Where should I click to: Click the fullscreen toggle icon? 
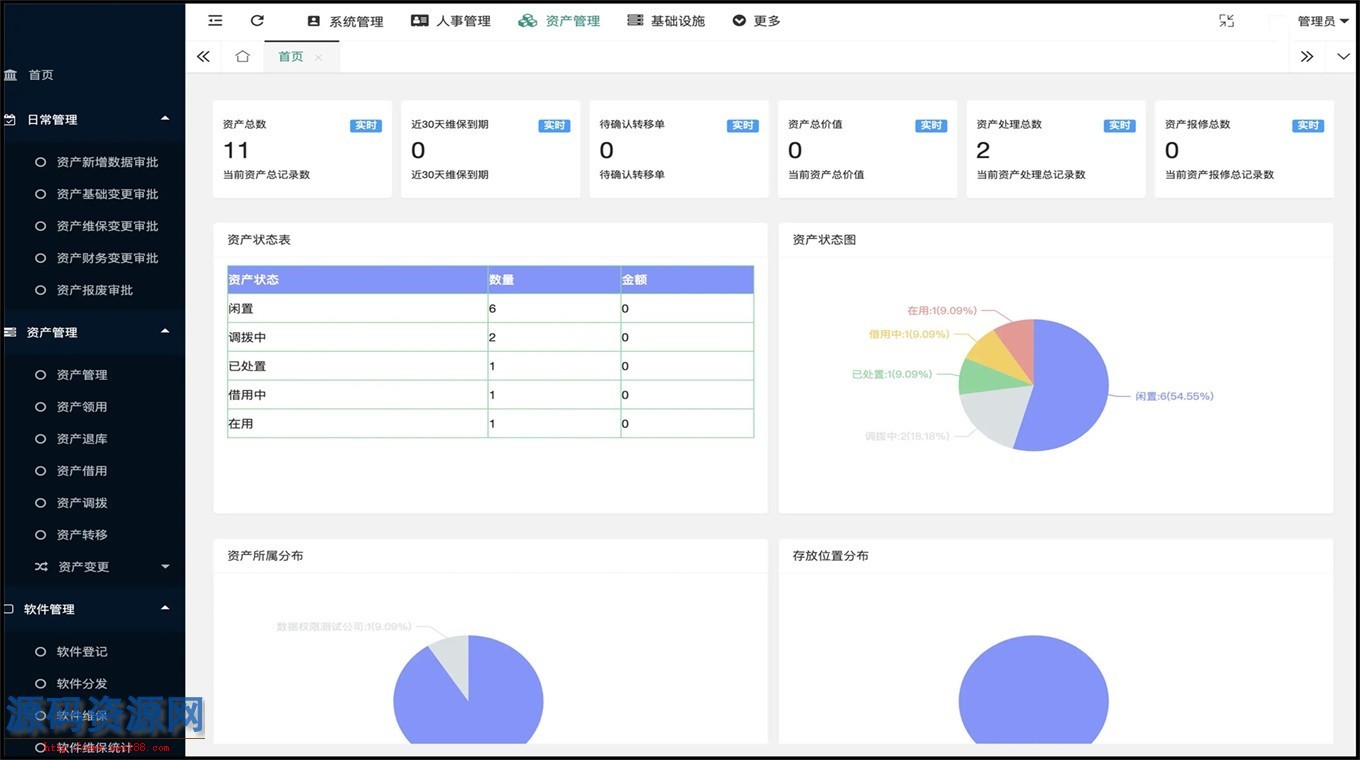click(1226, 21)
